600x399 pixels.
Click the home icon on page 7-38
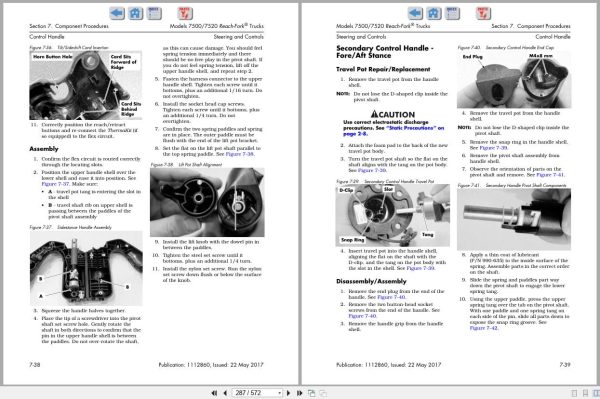pos(135,13)
